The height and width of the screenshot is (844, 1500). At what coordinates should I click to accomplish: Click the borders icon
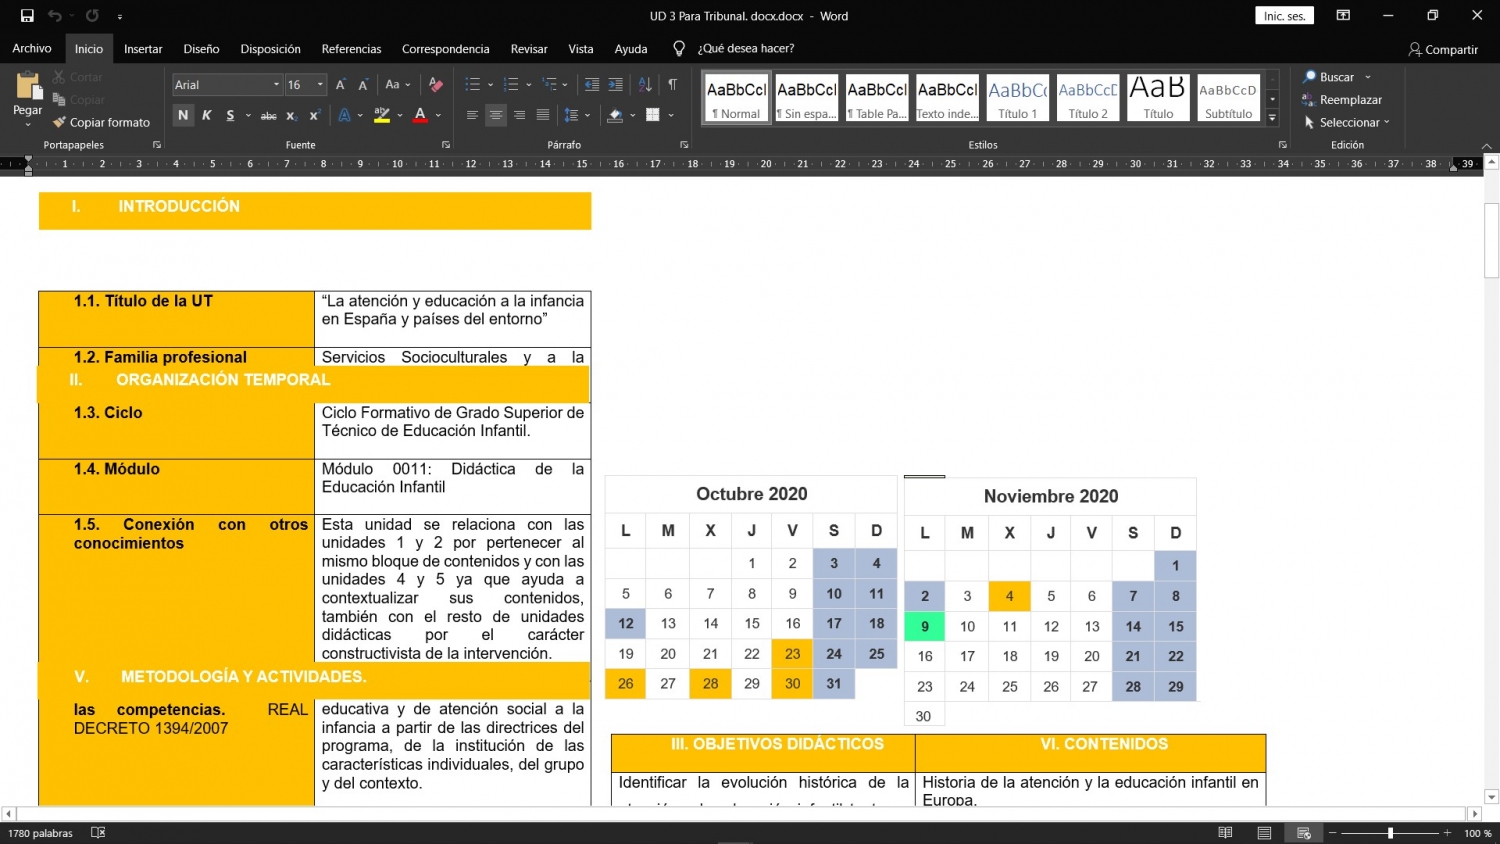coord(653,116)
